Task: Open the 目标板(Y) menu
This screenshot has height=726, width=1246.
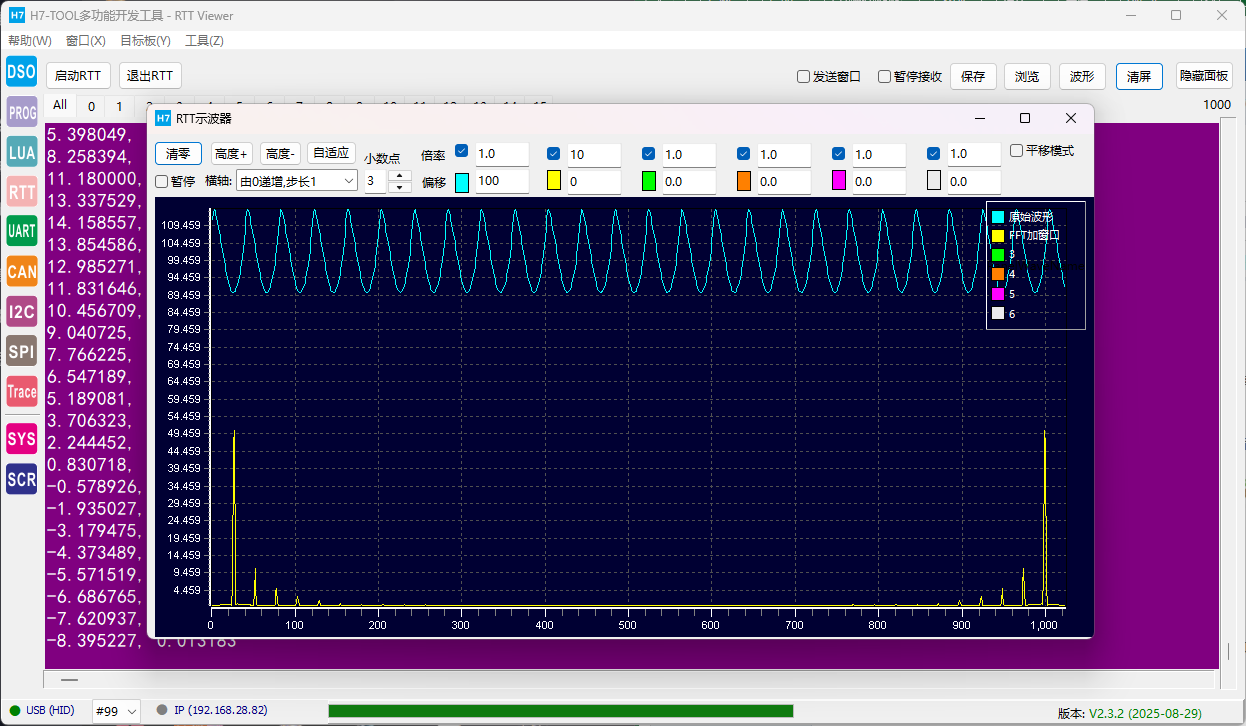Action: (145, 41)
